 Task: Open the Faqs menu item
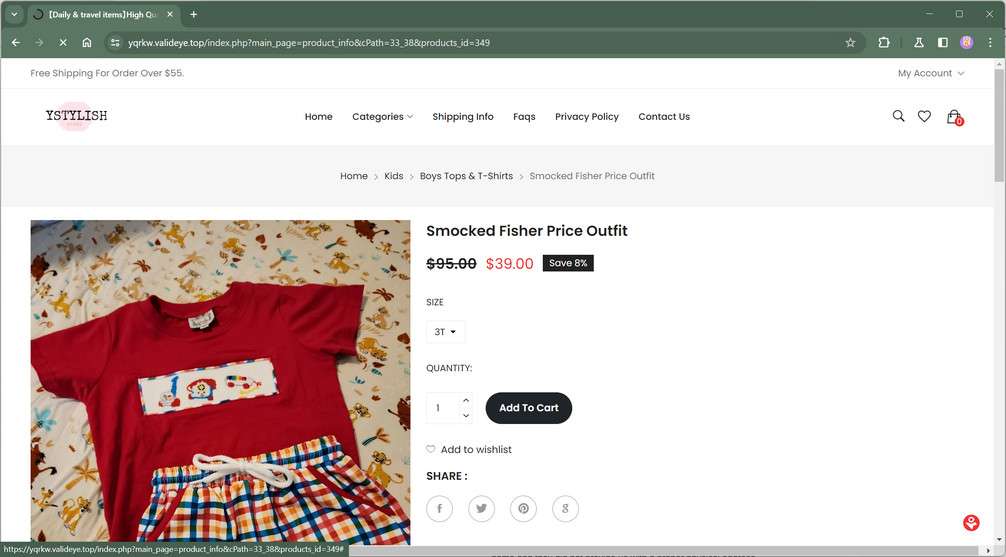click(x=524, y=117)
